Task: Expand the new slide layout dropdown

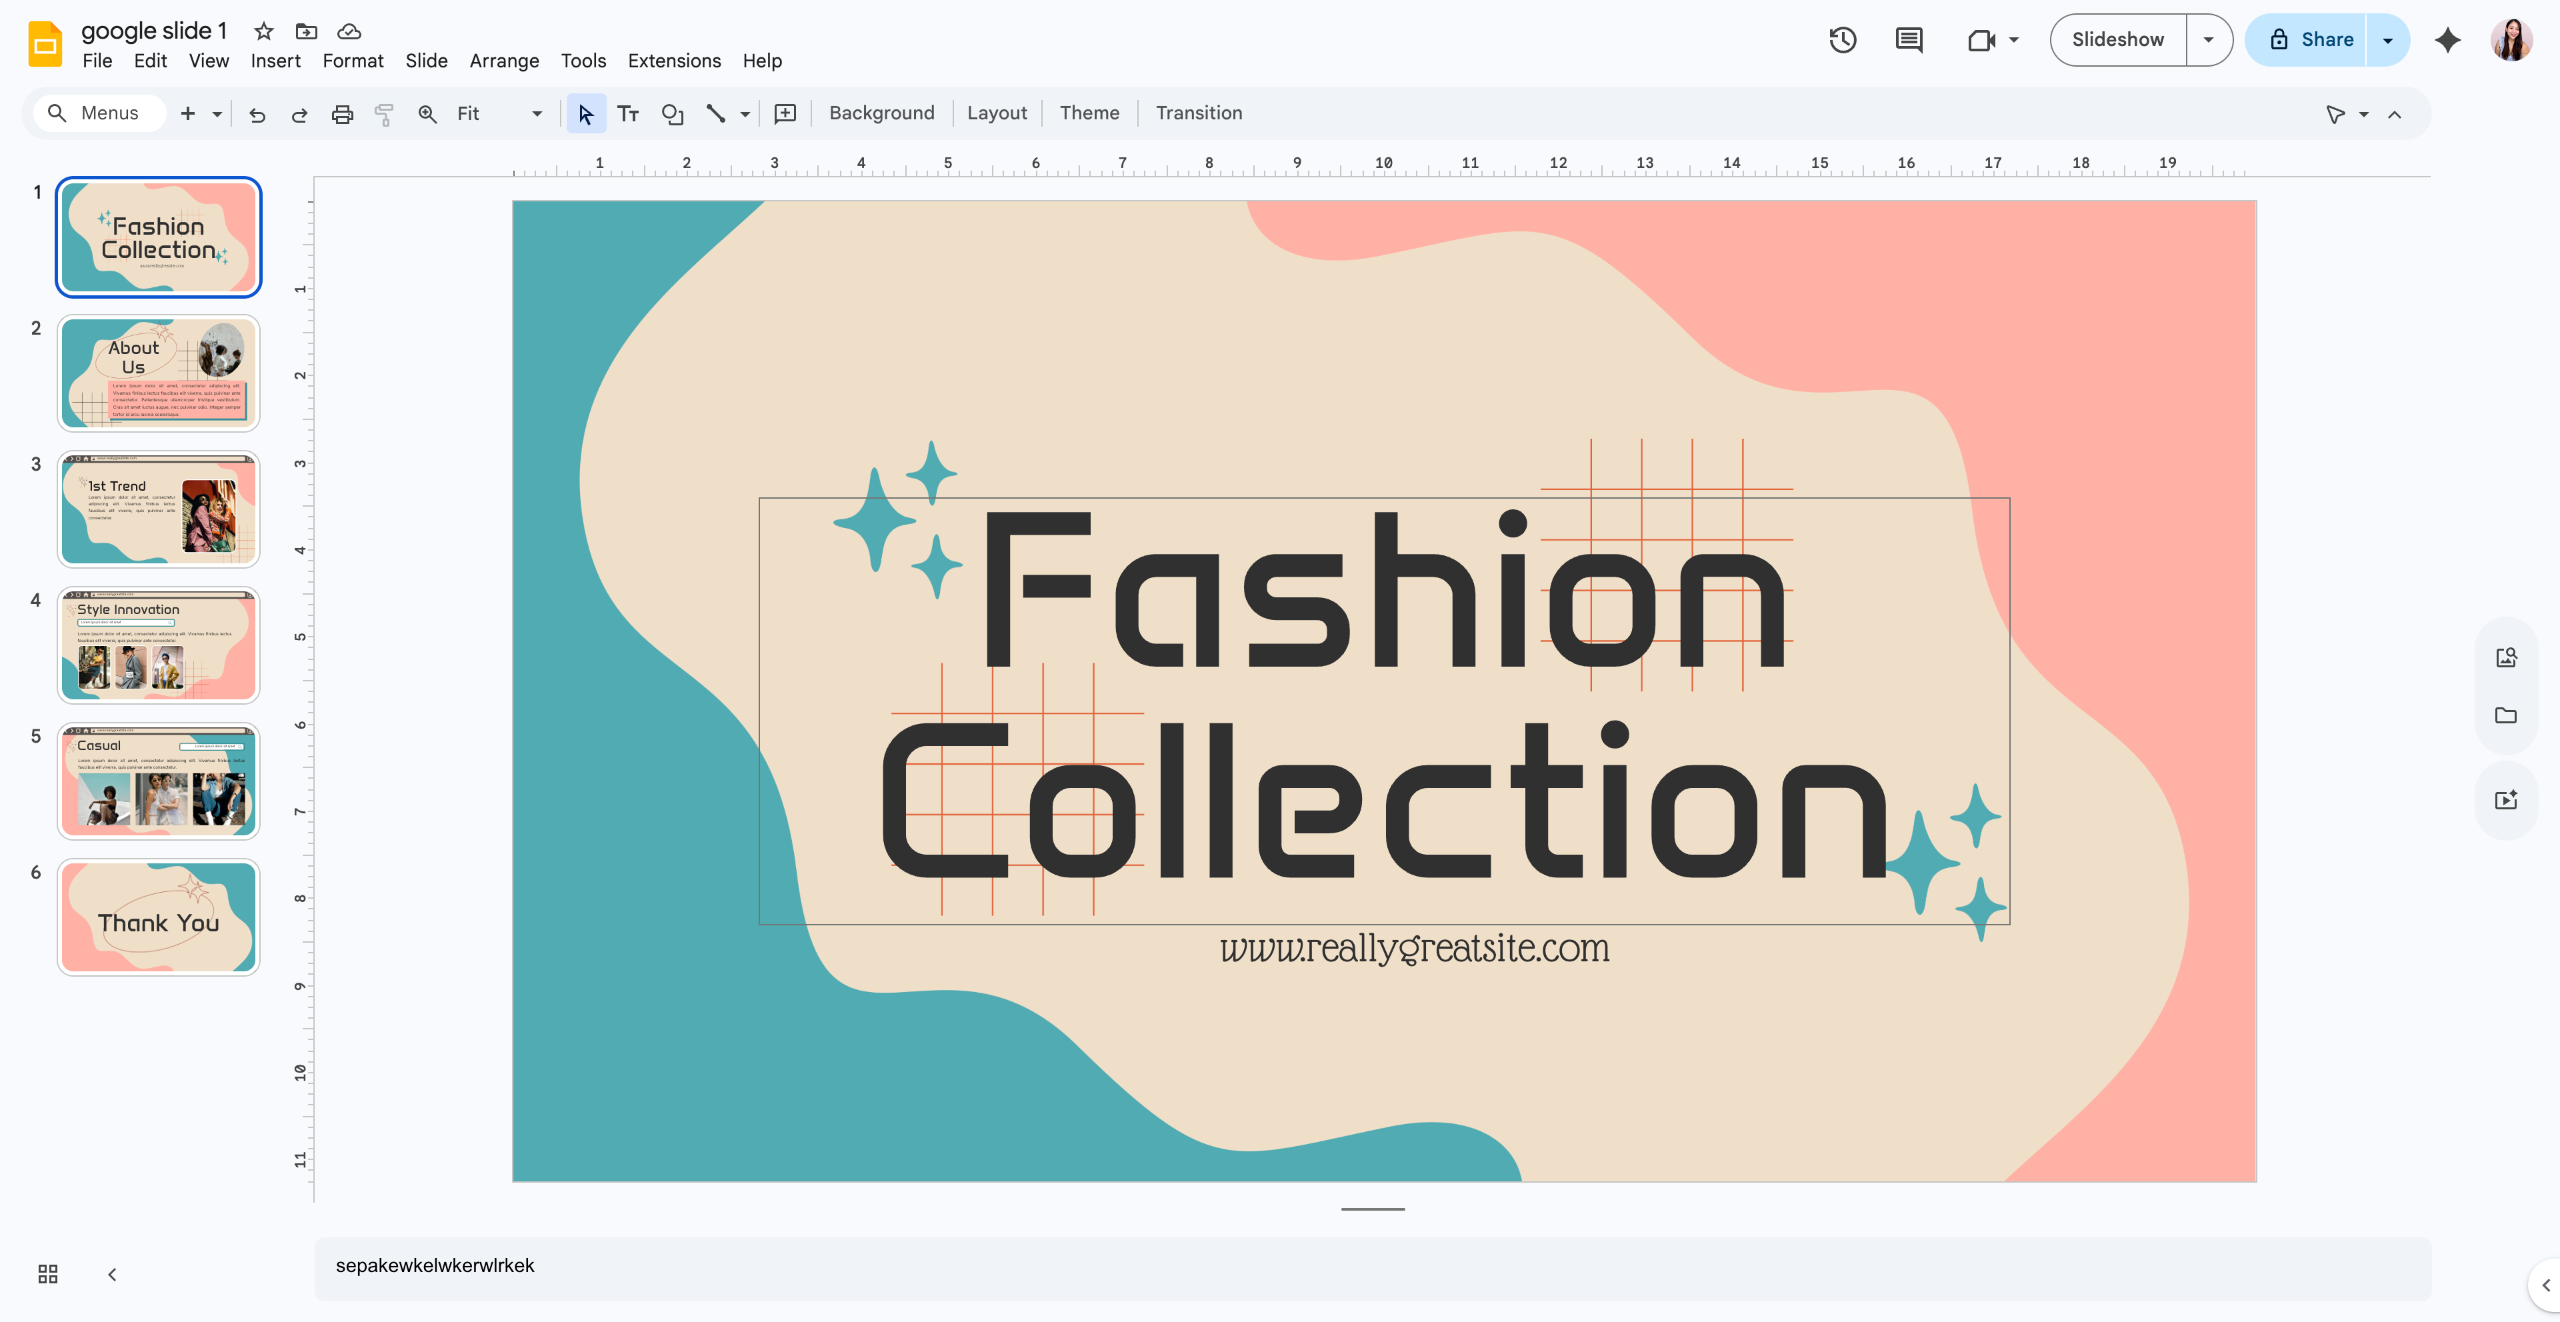Action: [x=217, y=114]
